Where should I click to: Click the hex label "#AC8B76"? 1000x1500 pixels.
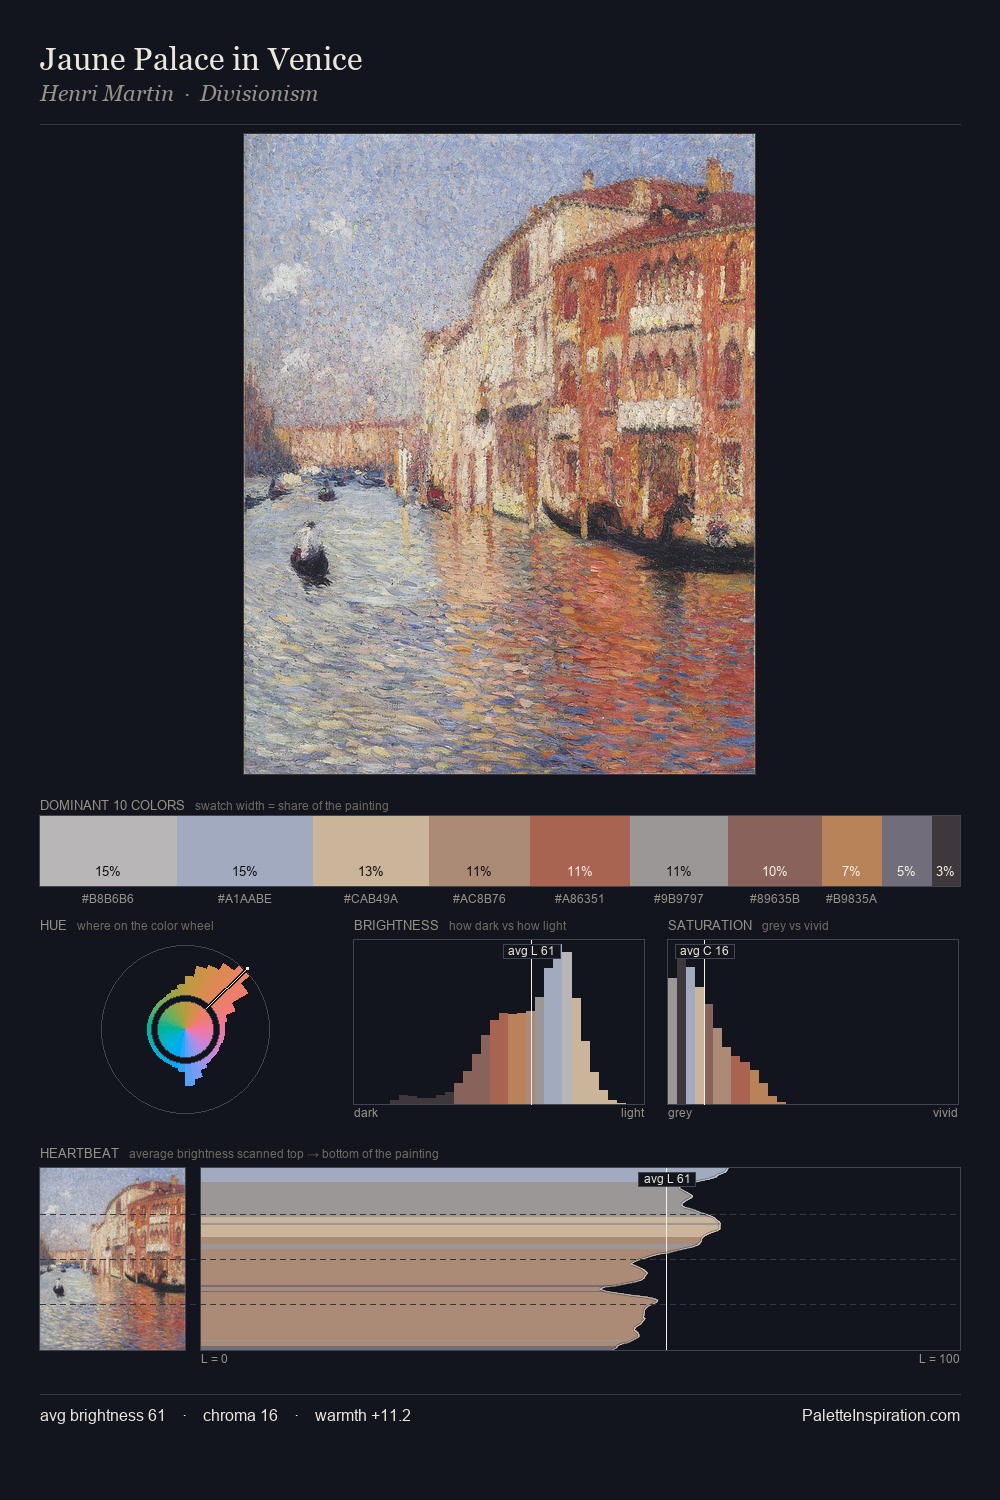point(479,899)
